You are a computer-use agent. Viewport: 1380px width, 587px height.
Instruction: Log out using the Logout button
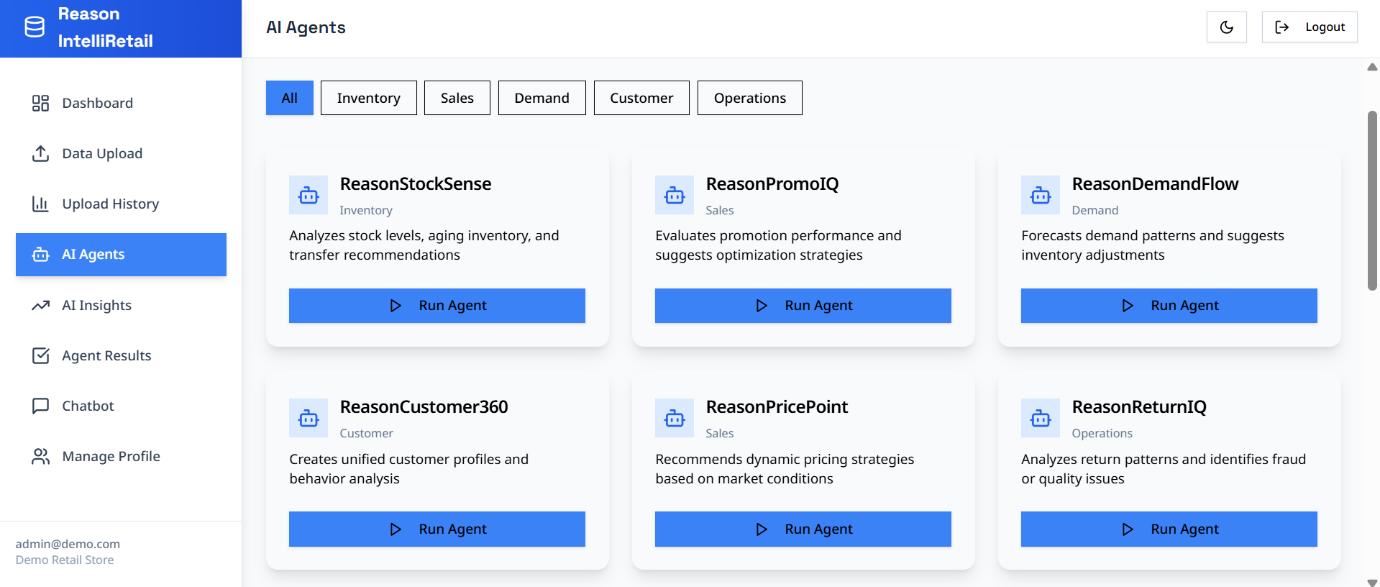[x=1309, y=27]
